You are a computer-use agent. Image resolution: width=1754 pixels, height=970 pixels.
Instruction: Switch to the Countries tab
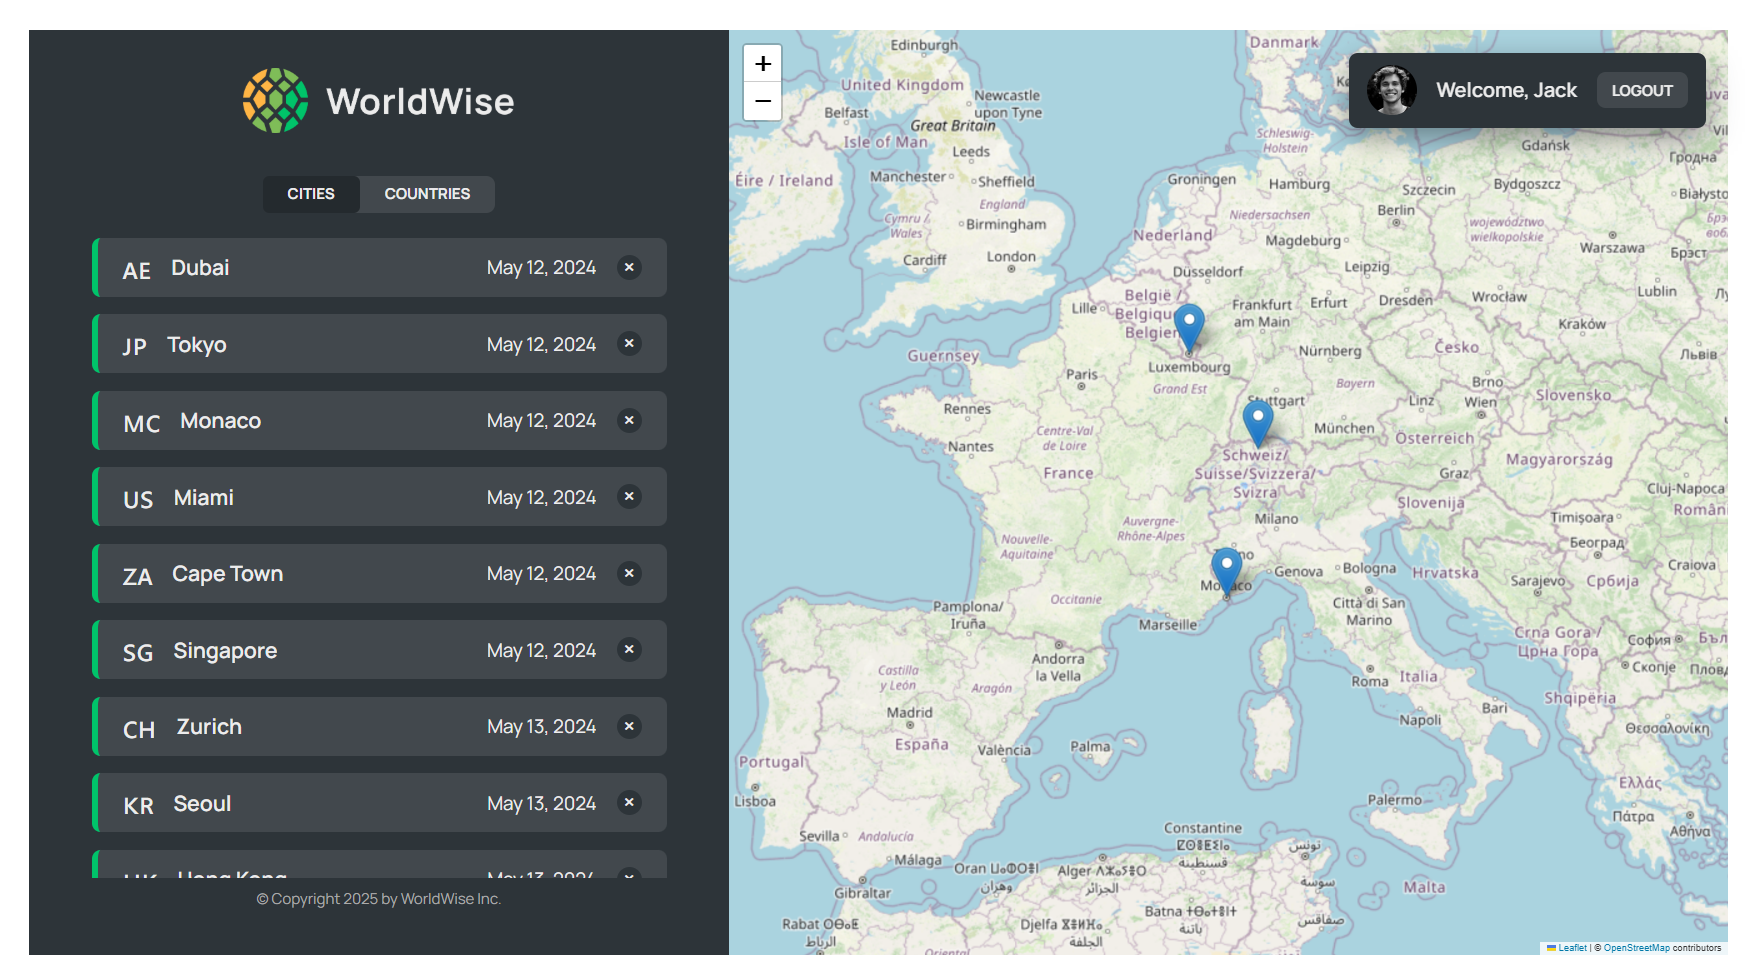[427, 194]
